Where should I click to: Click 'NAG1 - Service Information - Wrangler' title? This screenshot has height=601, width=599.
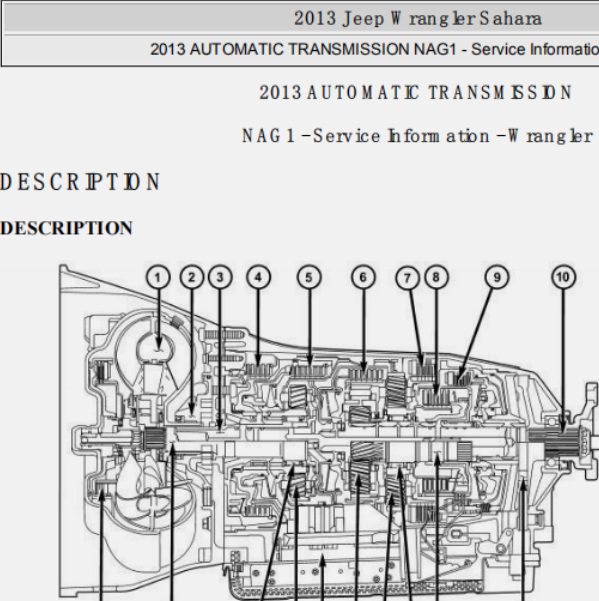[x=417, y=136]
